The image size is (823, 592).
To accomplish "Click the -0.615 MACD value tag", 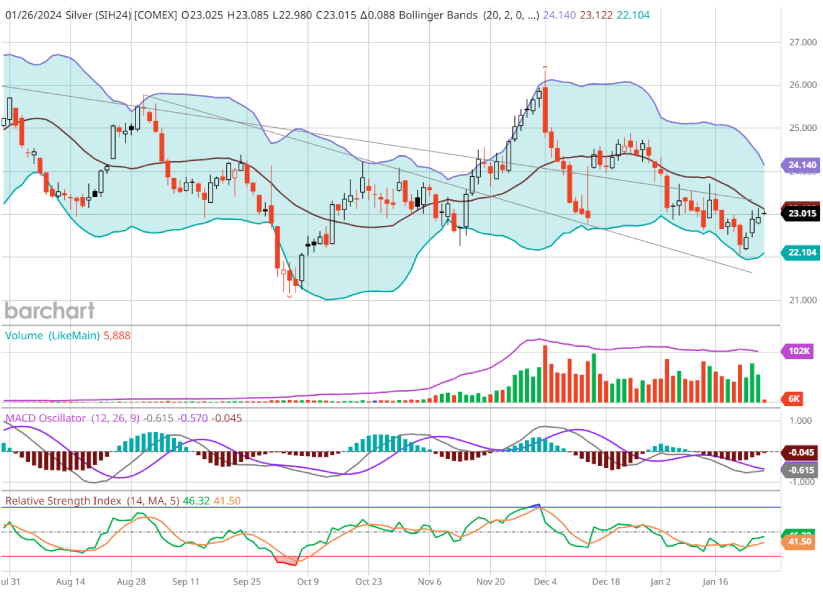I will click(x=801, y=470).
